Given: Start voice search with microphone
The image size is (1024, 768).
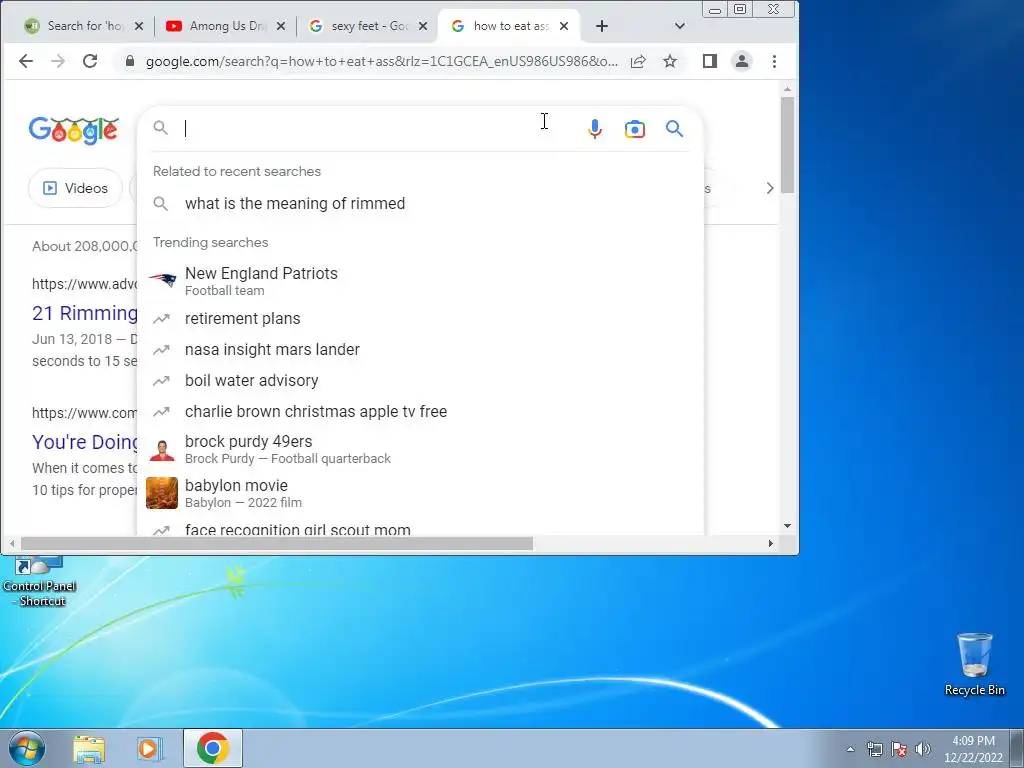Looking at the screenshot, I should (594, 129).
